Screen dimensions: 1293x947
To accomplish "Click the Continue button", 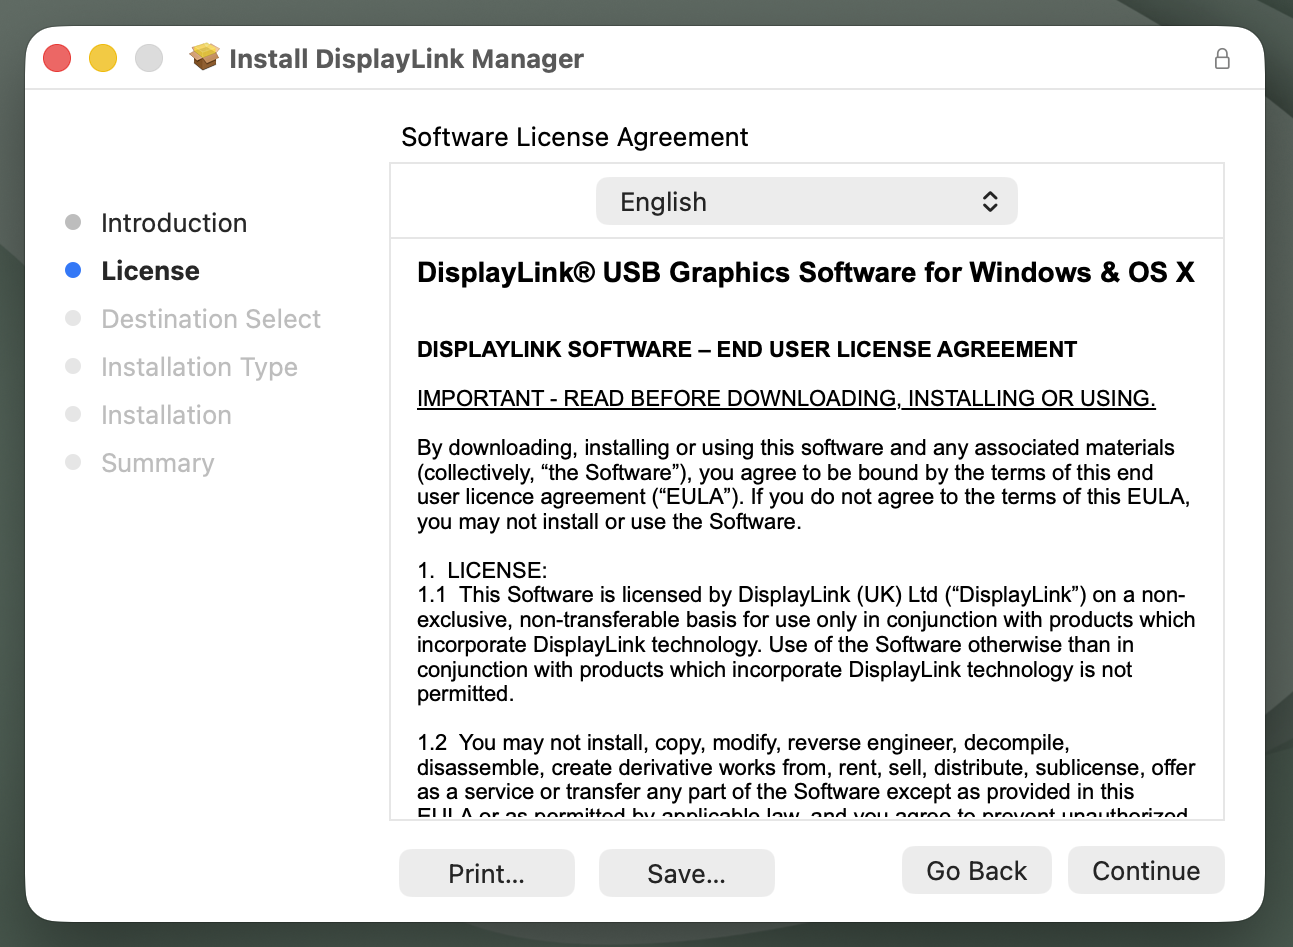I will (x=1146, y=870).
